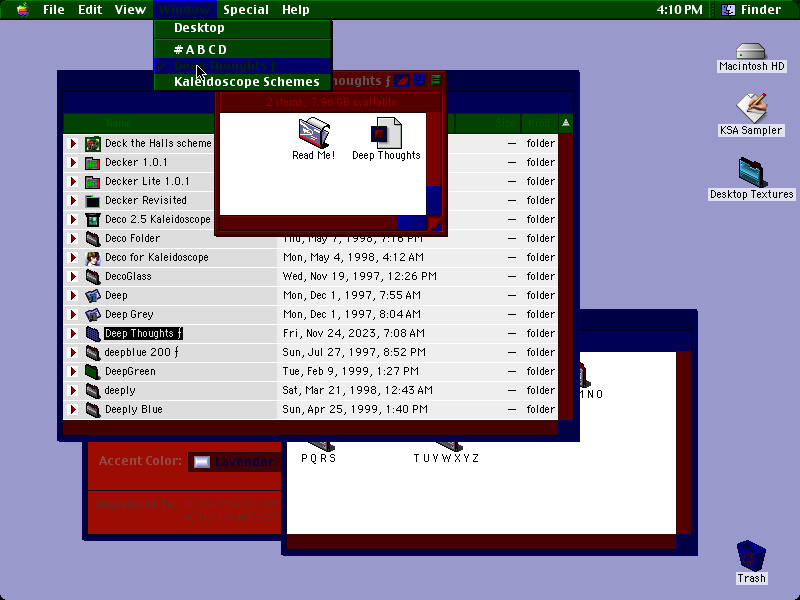This screenshot has height=600, width=800.
Task: Click the Deep Thoughts window horizontal scrollbar
Action: pos(323,223)
